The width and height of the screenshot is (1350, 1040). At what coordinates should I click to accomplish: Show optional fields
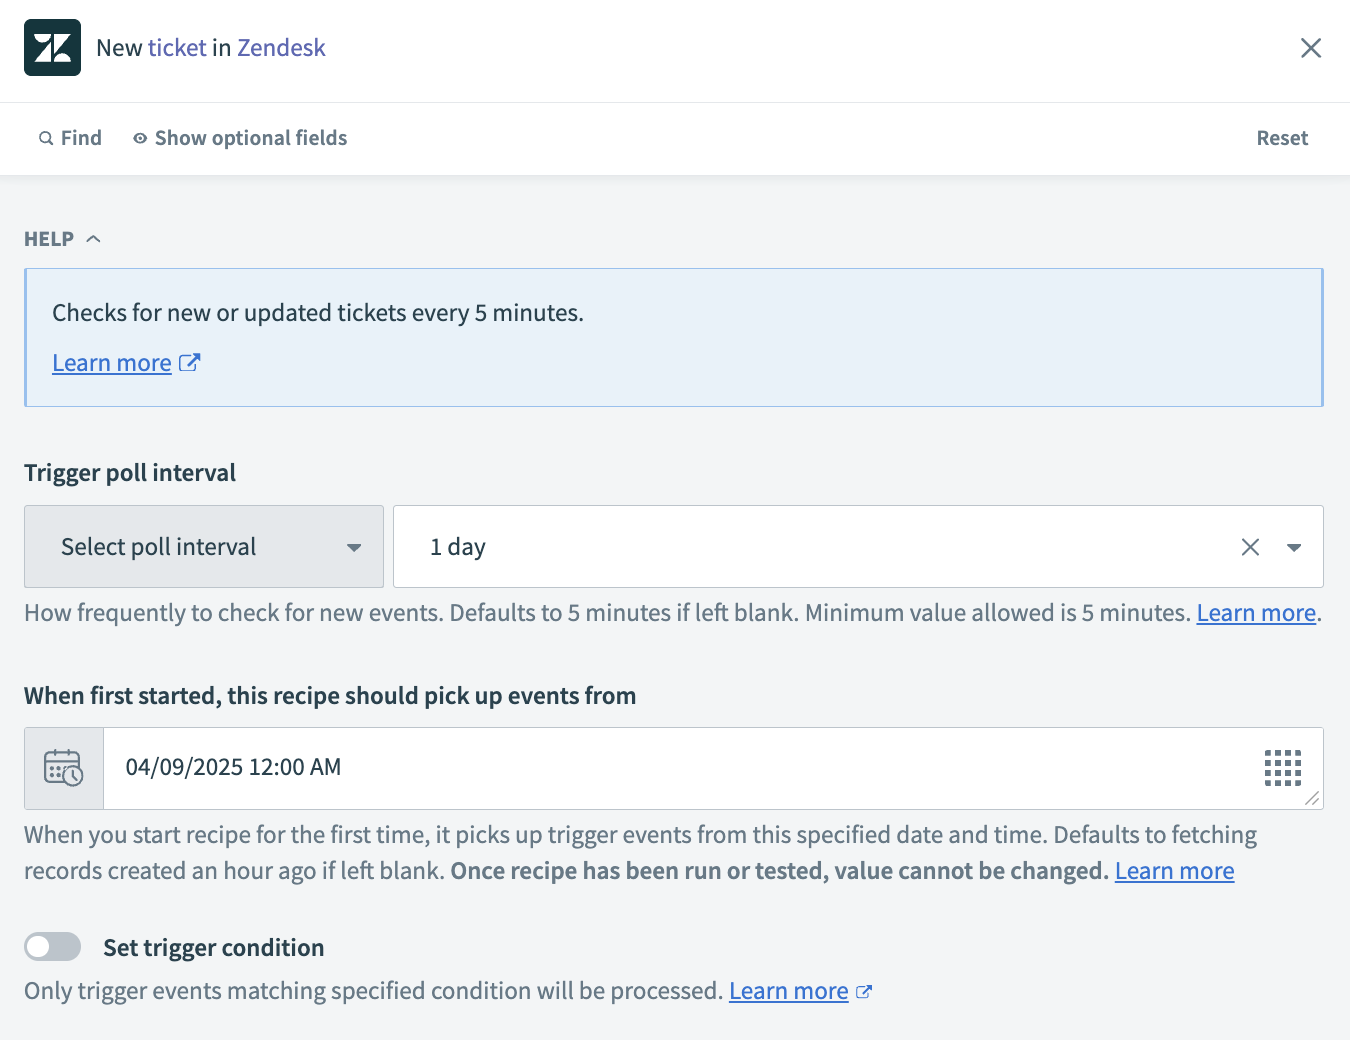point(240,138)
